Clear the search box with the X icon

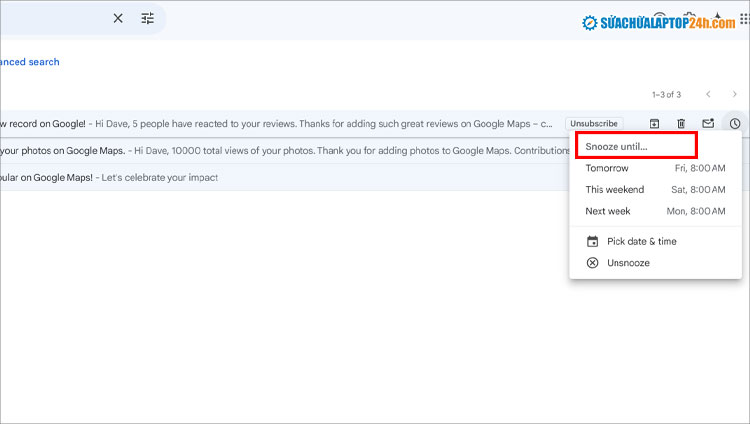point(118,18)
